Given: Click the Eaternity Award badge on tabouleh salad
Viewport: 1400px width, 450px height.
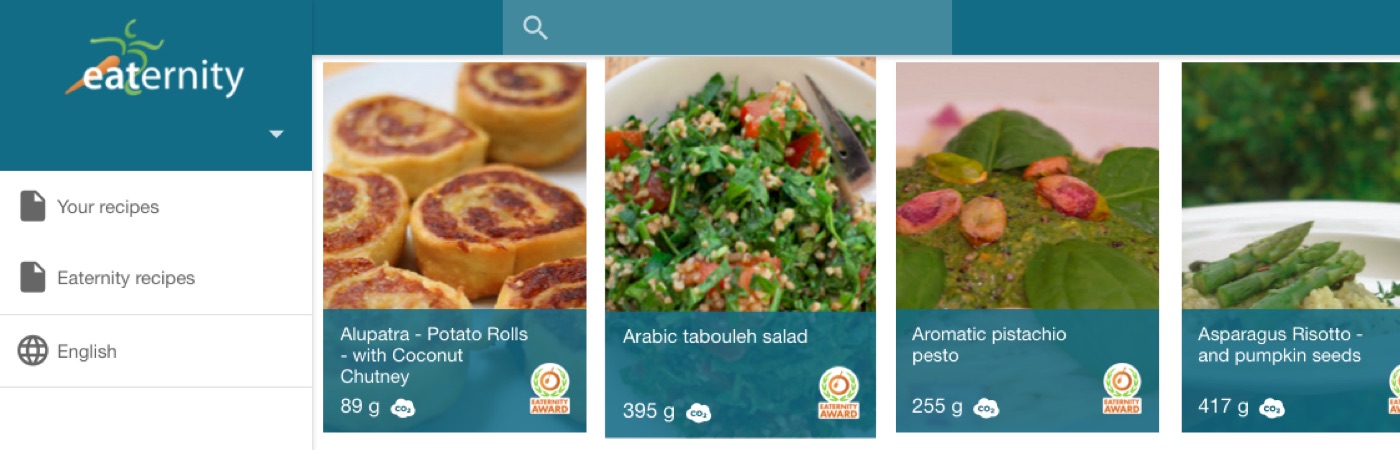Looking at the screenshot, I should point(838,393).
